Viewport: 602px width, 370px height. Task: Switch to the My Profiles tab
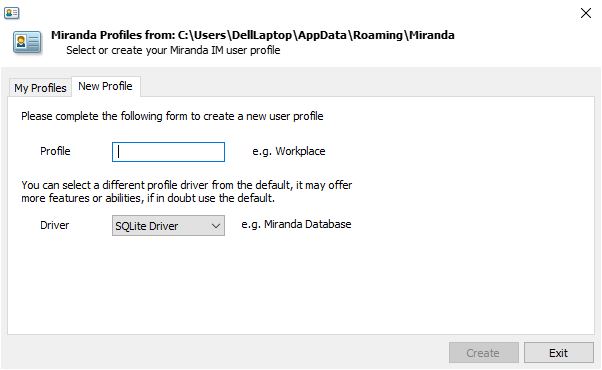(40, 88)
